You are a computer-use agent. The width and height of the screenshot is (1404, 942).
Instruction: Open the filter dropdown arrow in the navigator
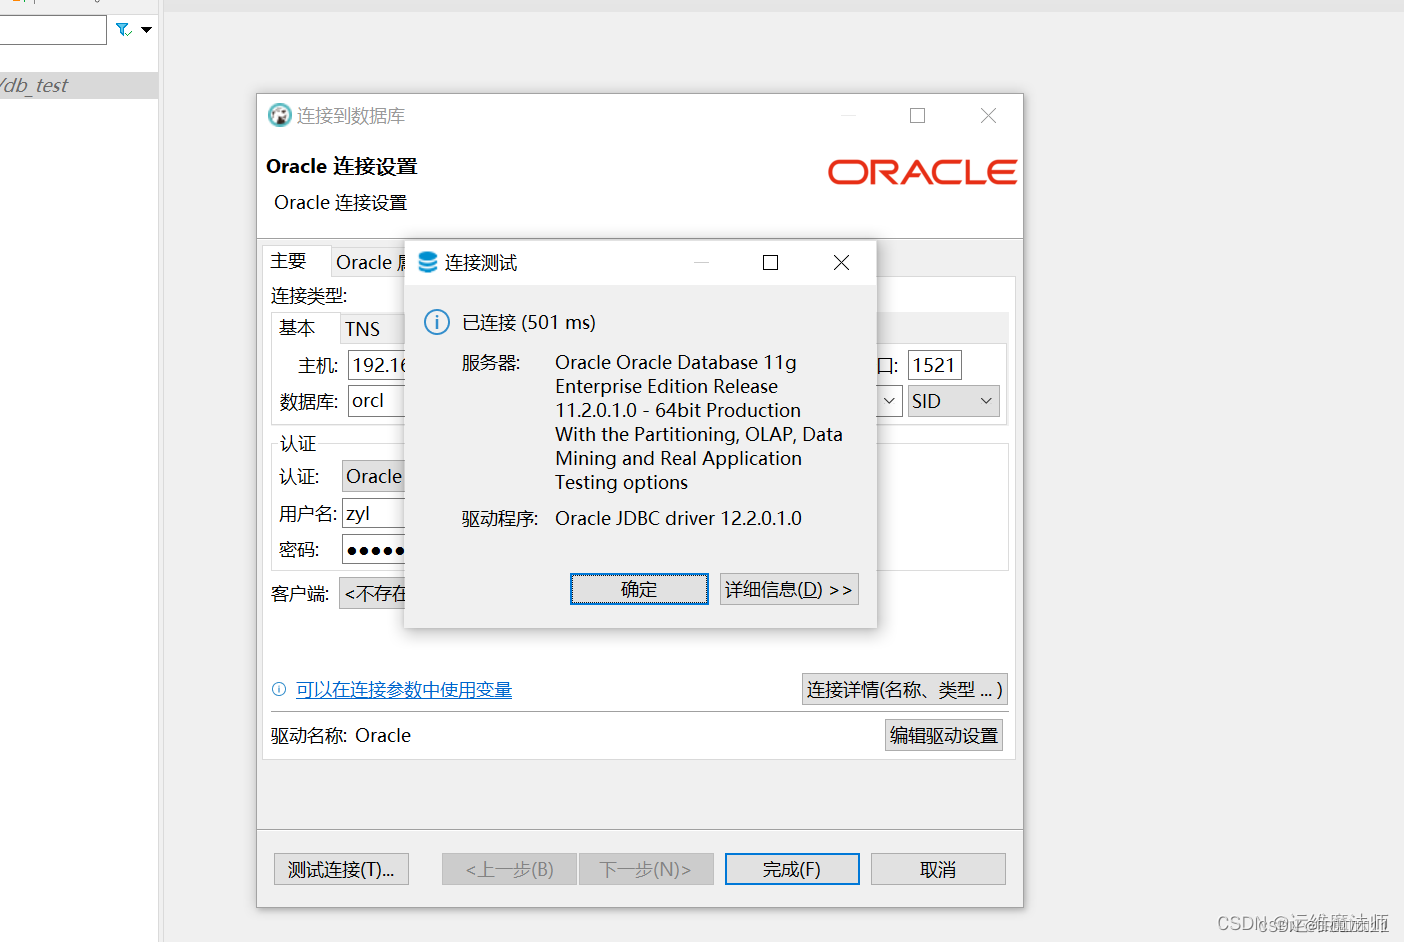click(x=147, y=30)
